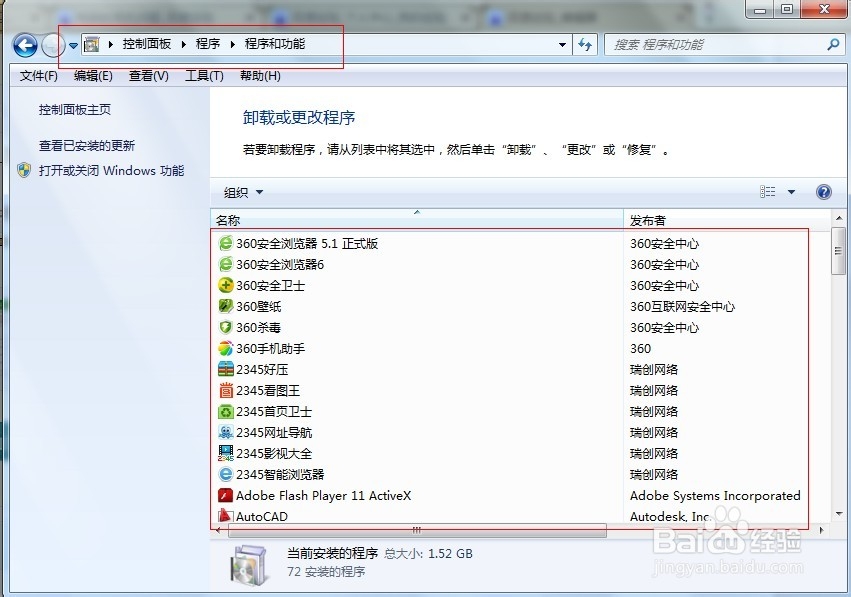Image resolution: width=851 pixels, height=597 pixels.
Task: Select the 360安全浏览器6 program icon
Action: click(226, 264)
